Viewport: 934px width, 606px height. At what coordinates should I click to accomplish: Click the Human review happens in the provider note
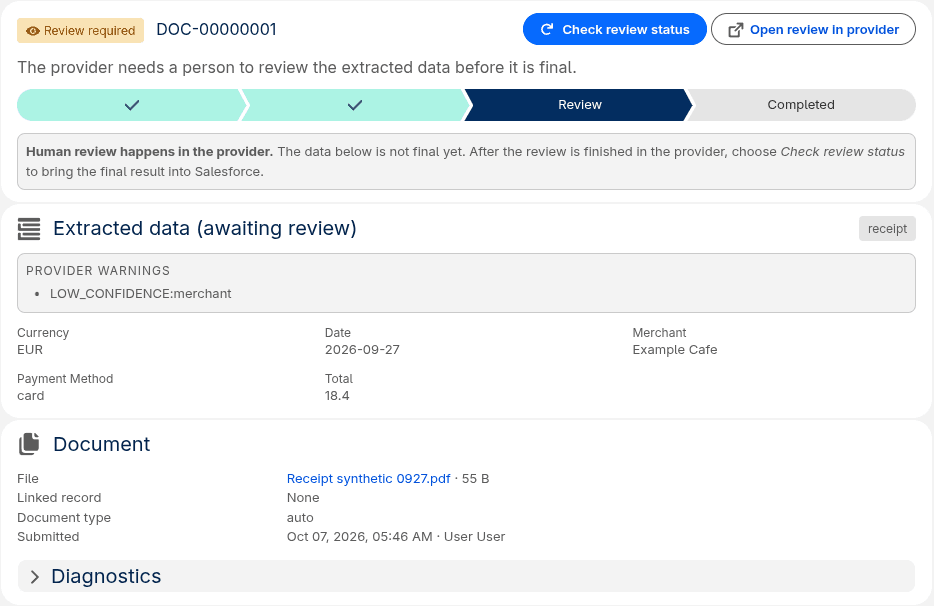pyautogui.click(x=466, y=161)
